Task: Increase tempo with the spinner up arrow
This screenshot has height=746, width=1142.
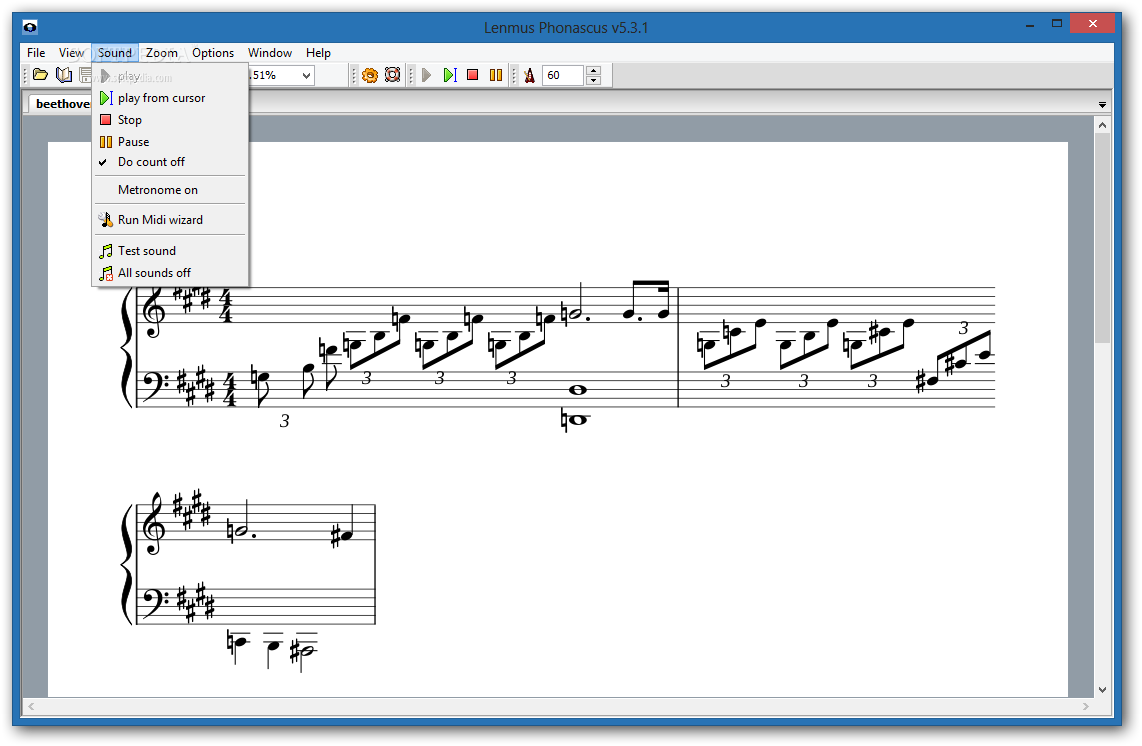Action: click(x=594, y=71)
